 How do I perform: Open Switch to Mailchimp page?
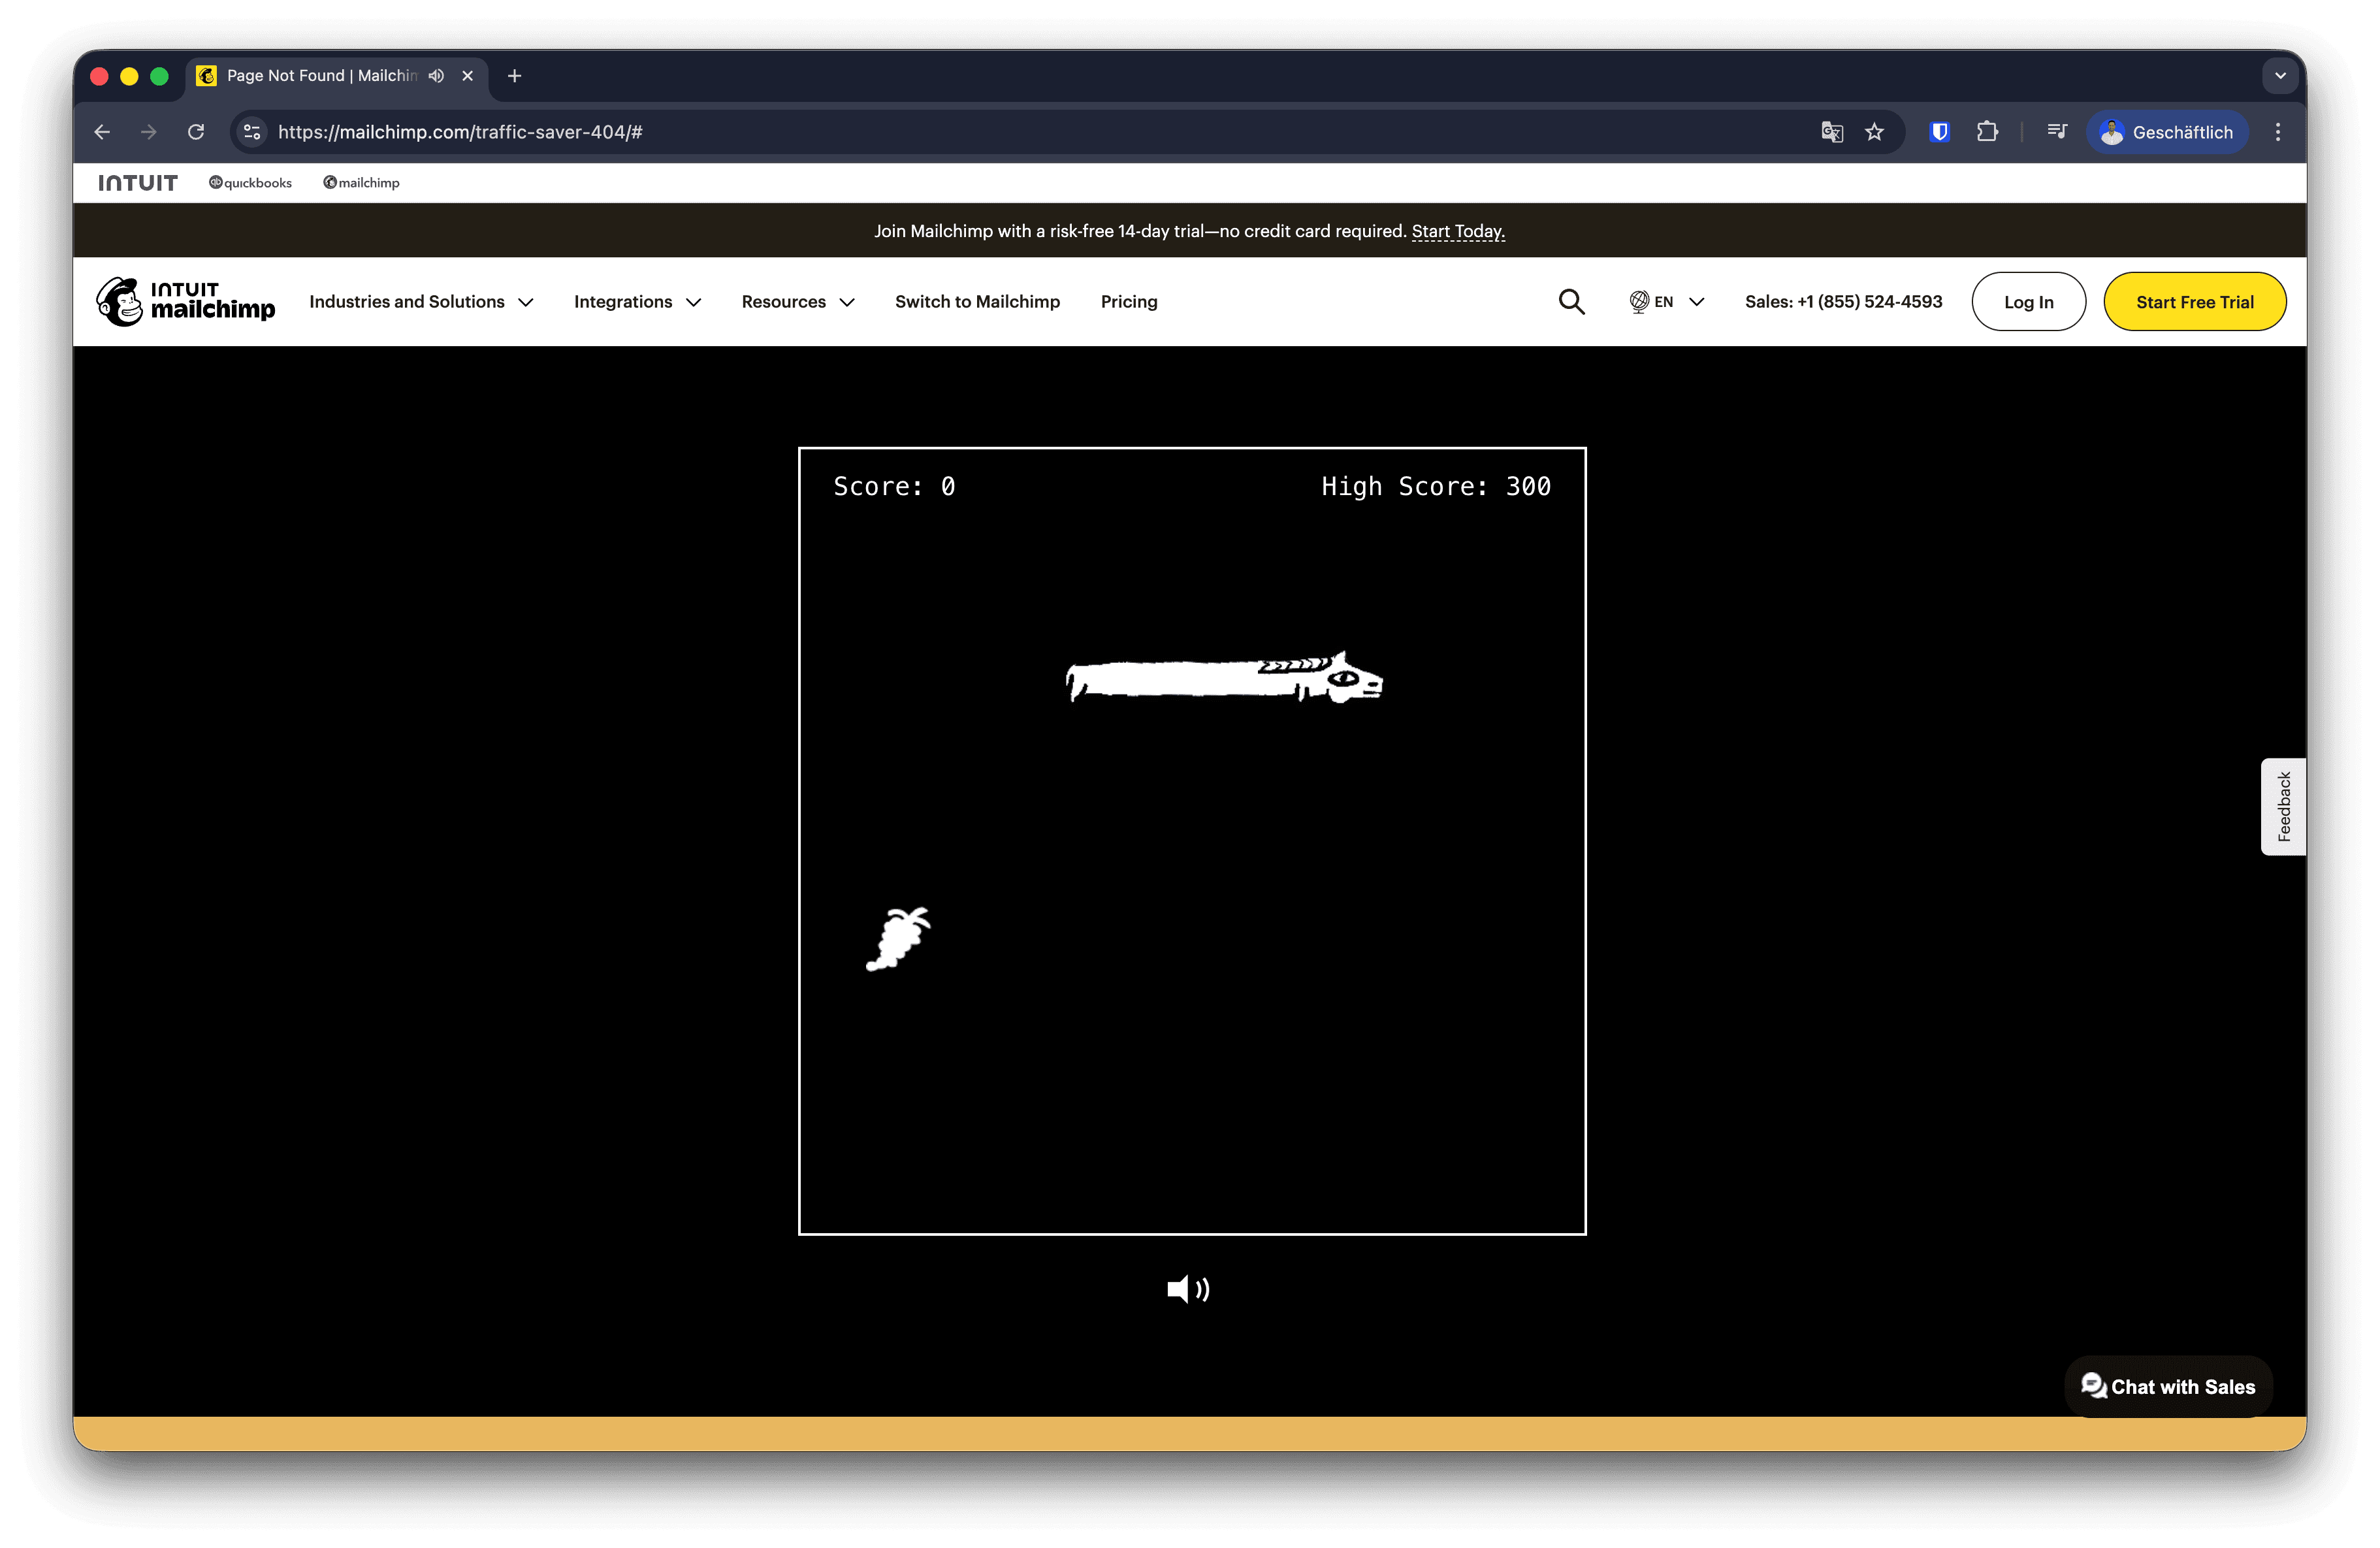coord(977,302)
